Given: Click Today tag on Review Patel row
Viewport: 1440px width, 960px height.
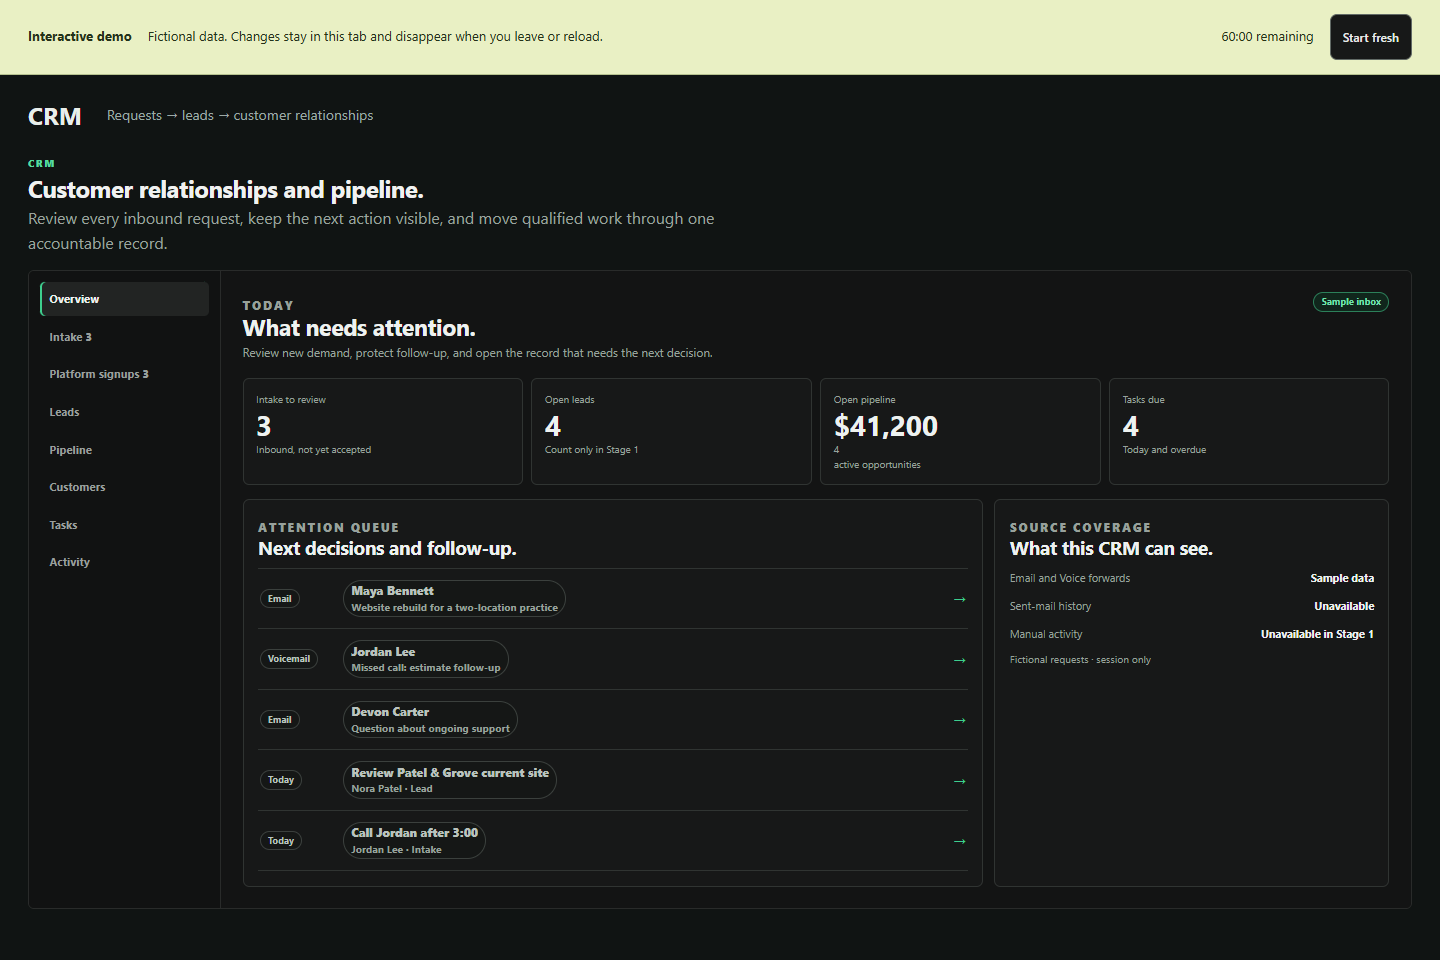Looking at the screenshot, I should point(281,780).
